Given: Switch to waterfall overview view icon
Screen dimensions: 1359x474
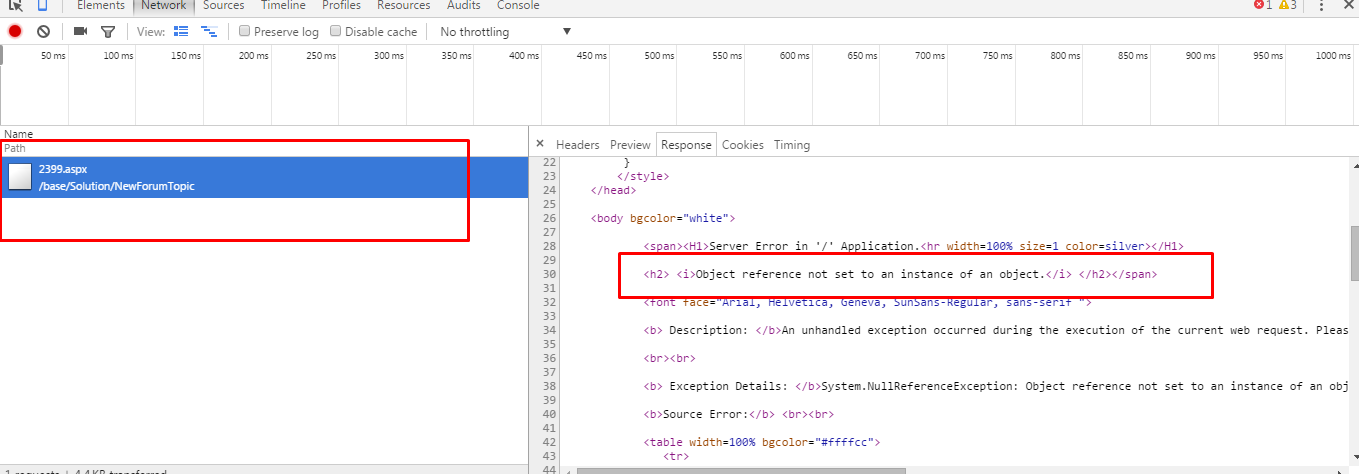Looking at the screenshot, I should click(x=209, y=32).
